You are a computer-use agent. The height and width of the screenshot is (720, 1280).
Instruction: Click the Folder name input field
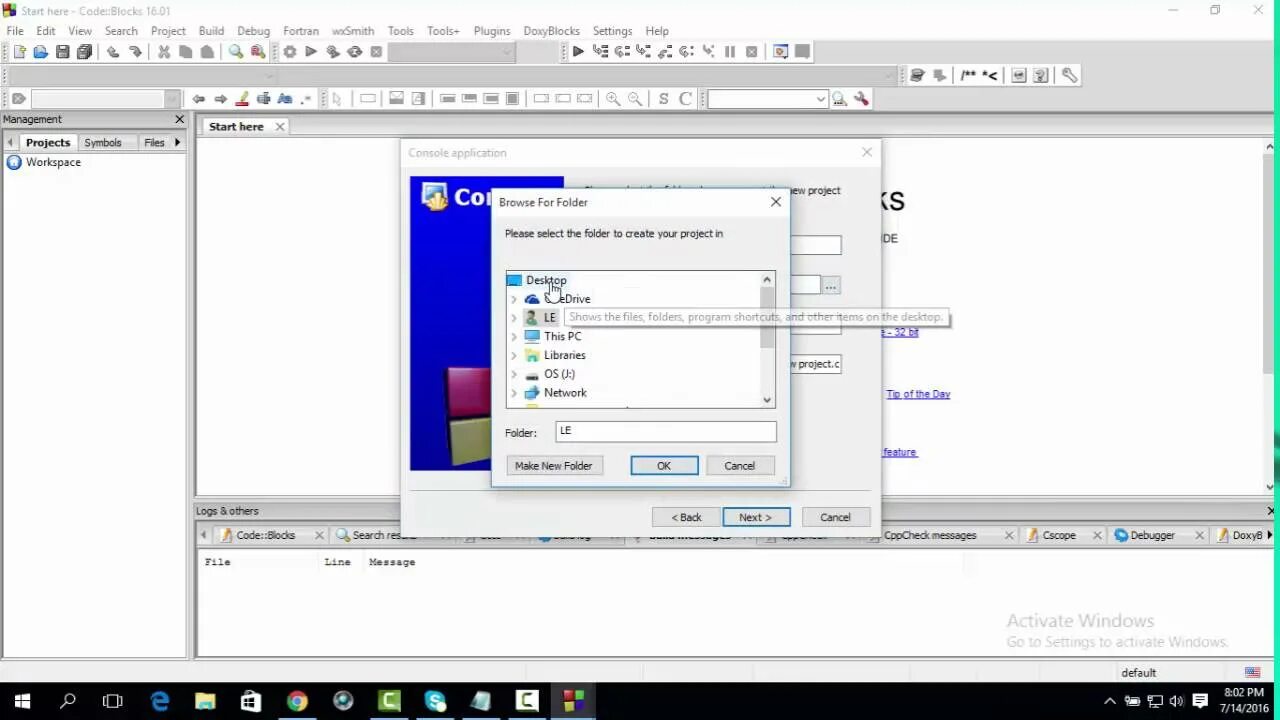click(x=666, y=431)
